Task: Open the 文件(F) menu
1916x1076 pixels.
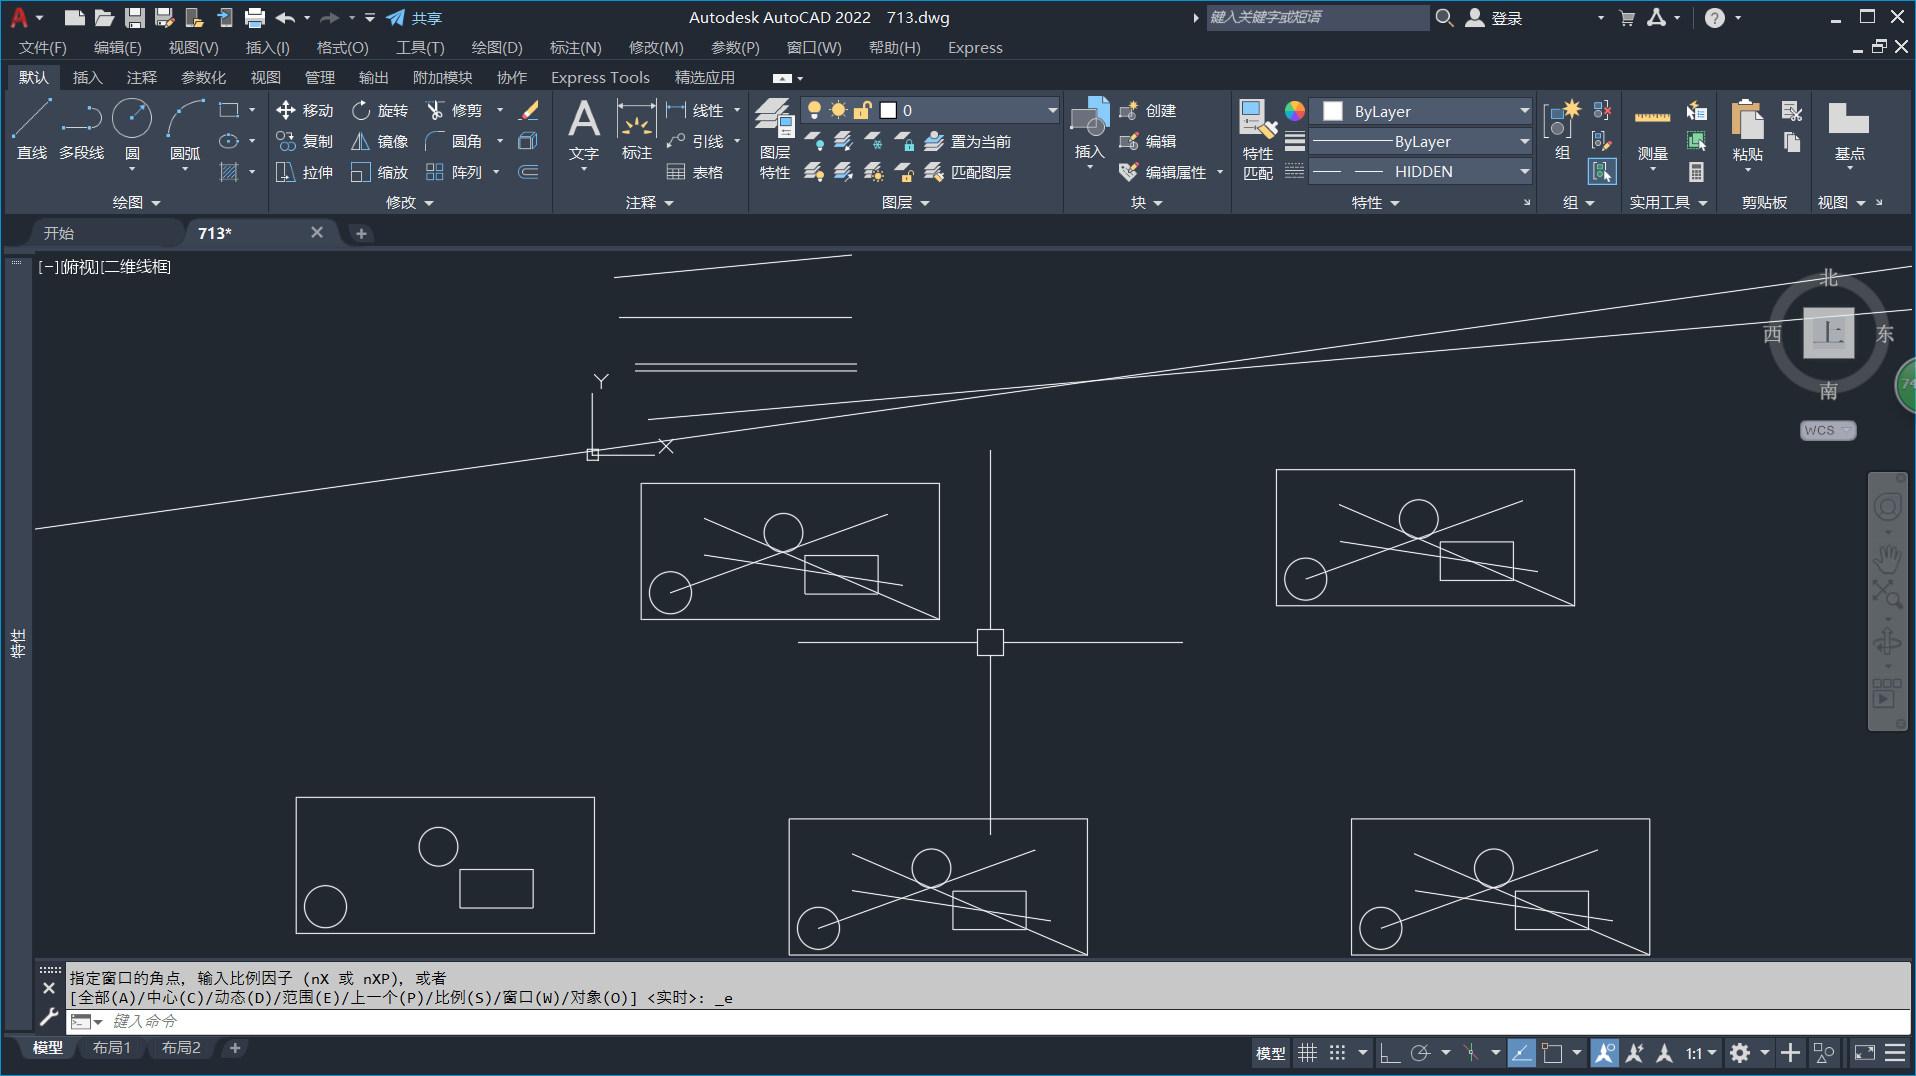Action: click(x=42, y=47)
